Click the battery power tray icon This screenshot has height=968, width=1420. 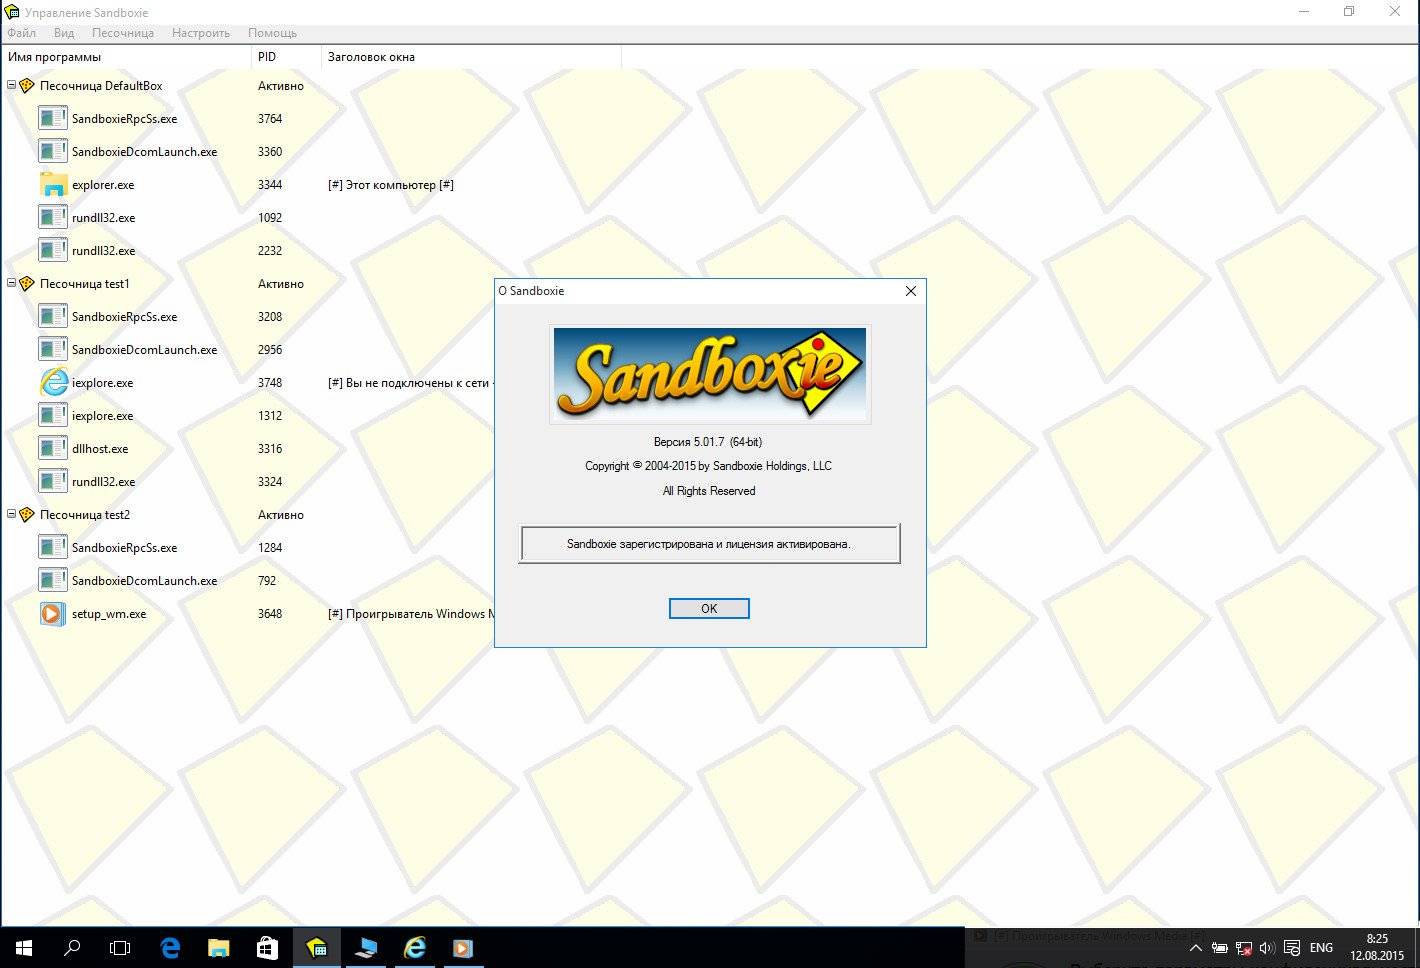coord(1219,948)
